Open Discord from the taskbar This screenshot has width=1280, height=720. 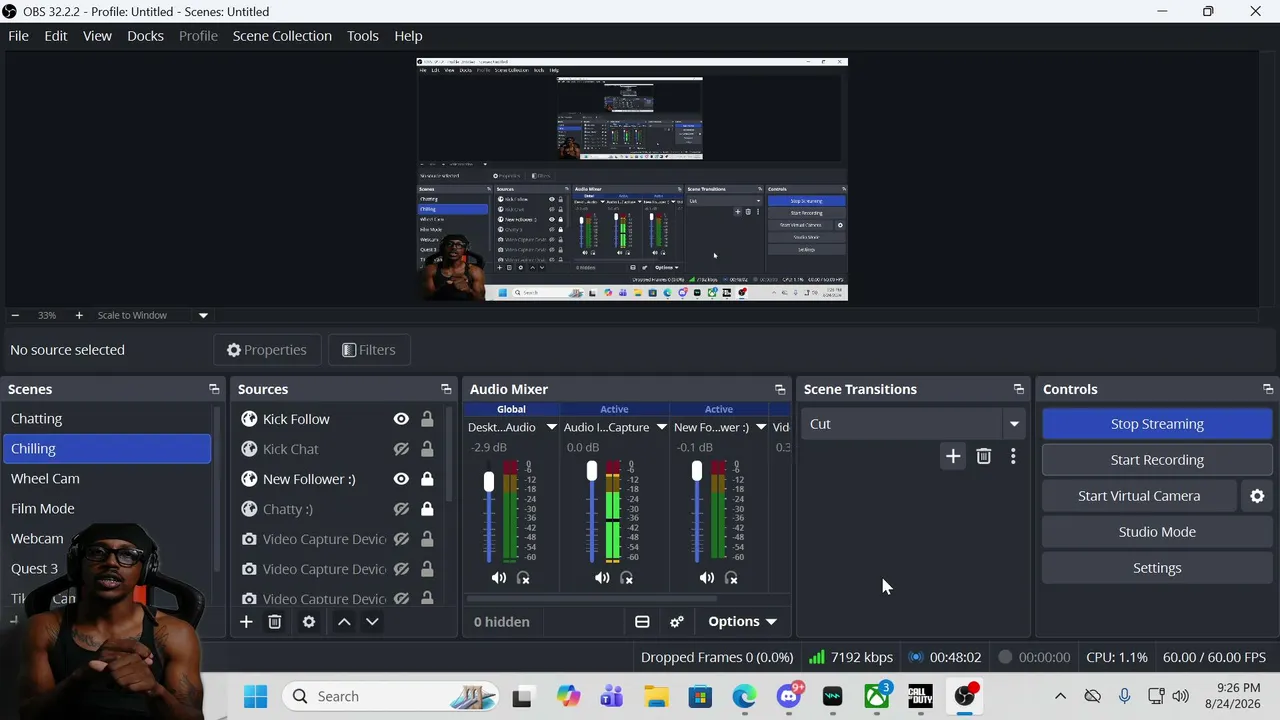pos(789,696)
